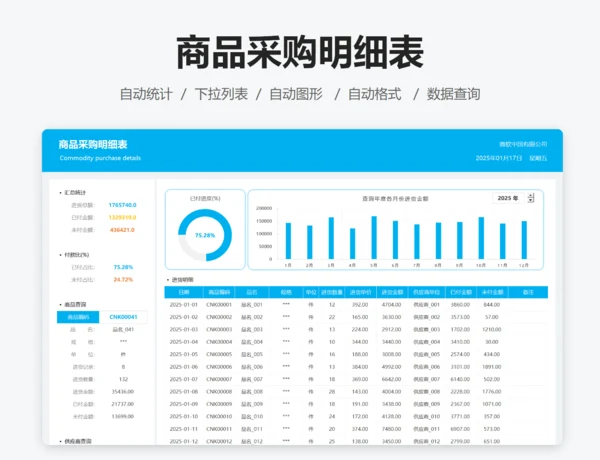Viewport: 600px width, 460px height.
Task: Click product code CNK00010 in table
Action: tap(219, 416)
